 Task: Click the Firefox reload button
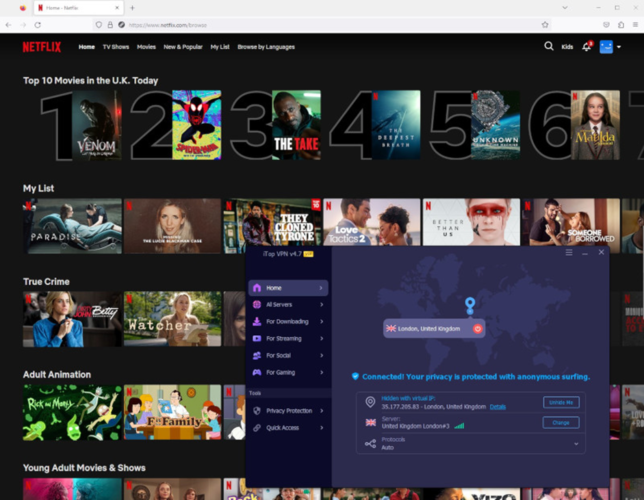point(37,25)
